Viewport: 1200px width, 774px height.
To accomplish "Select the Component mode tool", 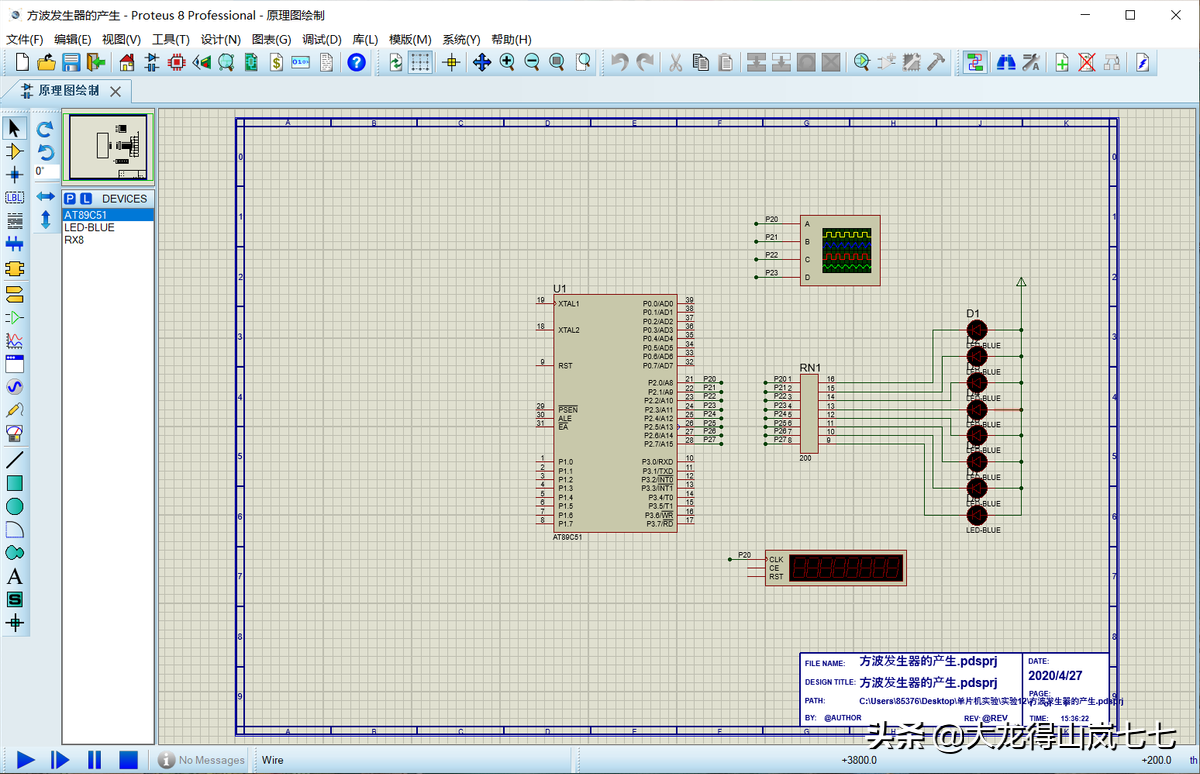I will (x=14, y=151).
